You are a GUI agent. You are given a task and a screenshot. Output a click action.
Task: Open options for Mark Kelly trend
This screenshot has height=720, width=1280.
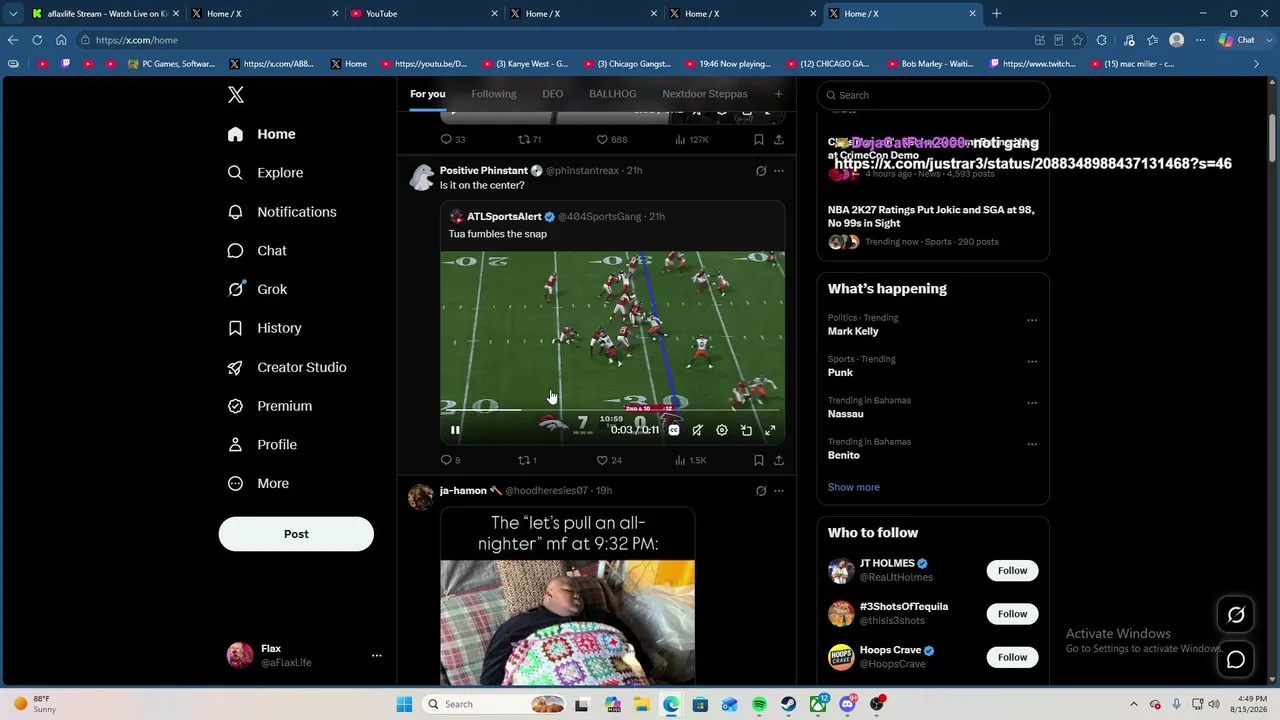(1032, 321)
